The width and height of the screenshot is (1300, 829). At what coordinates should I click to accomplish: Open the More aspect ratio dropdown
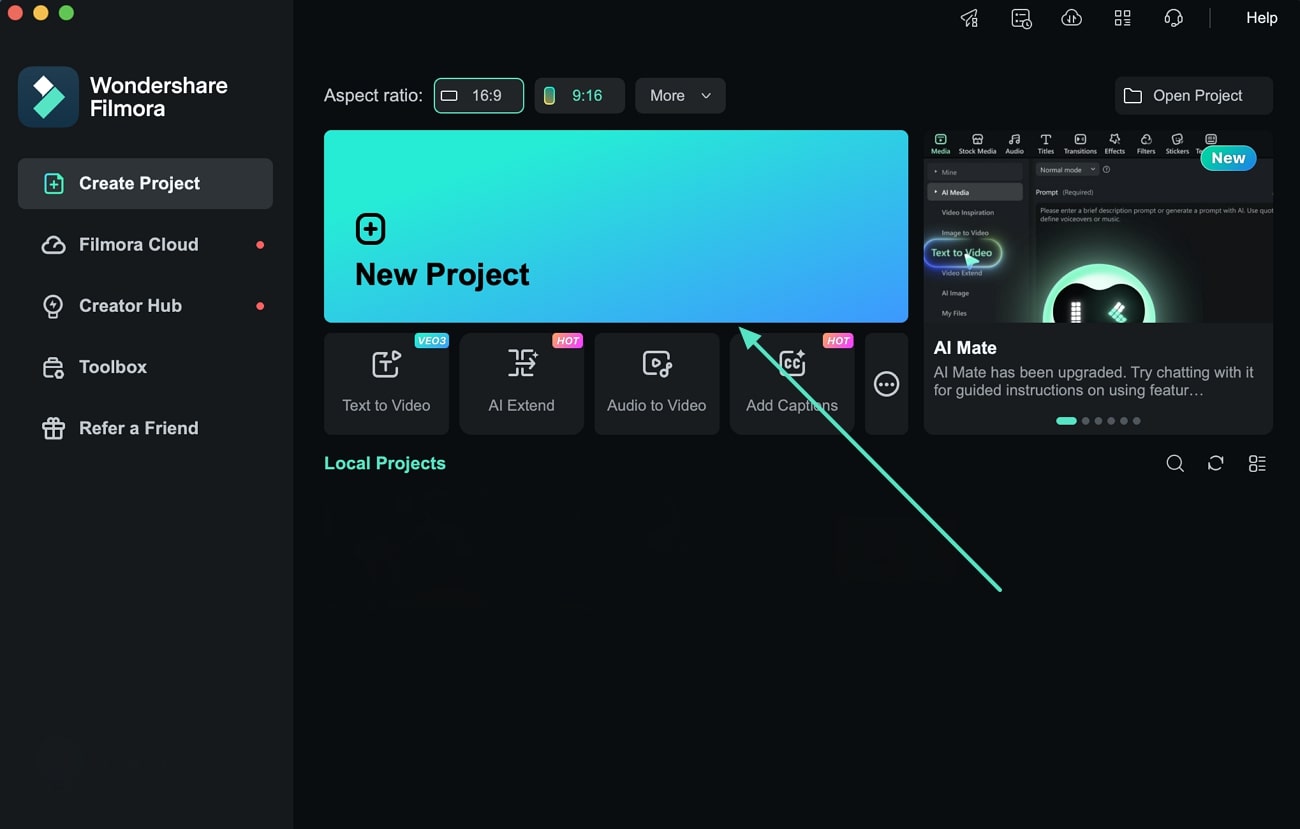tap(680, 95)
